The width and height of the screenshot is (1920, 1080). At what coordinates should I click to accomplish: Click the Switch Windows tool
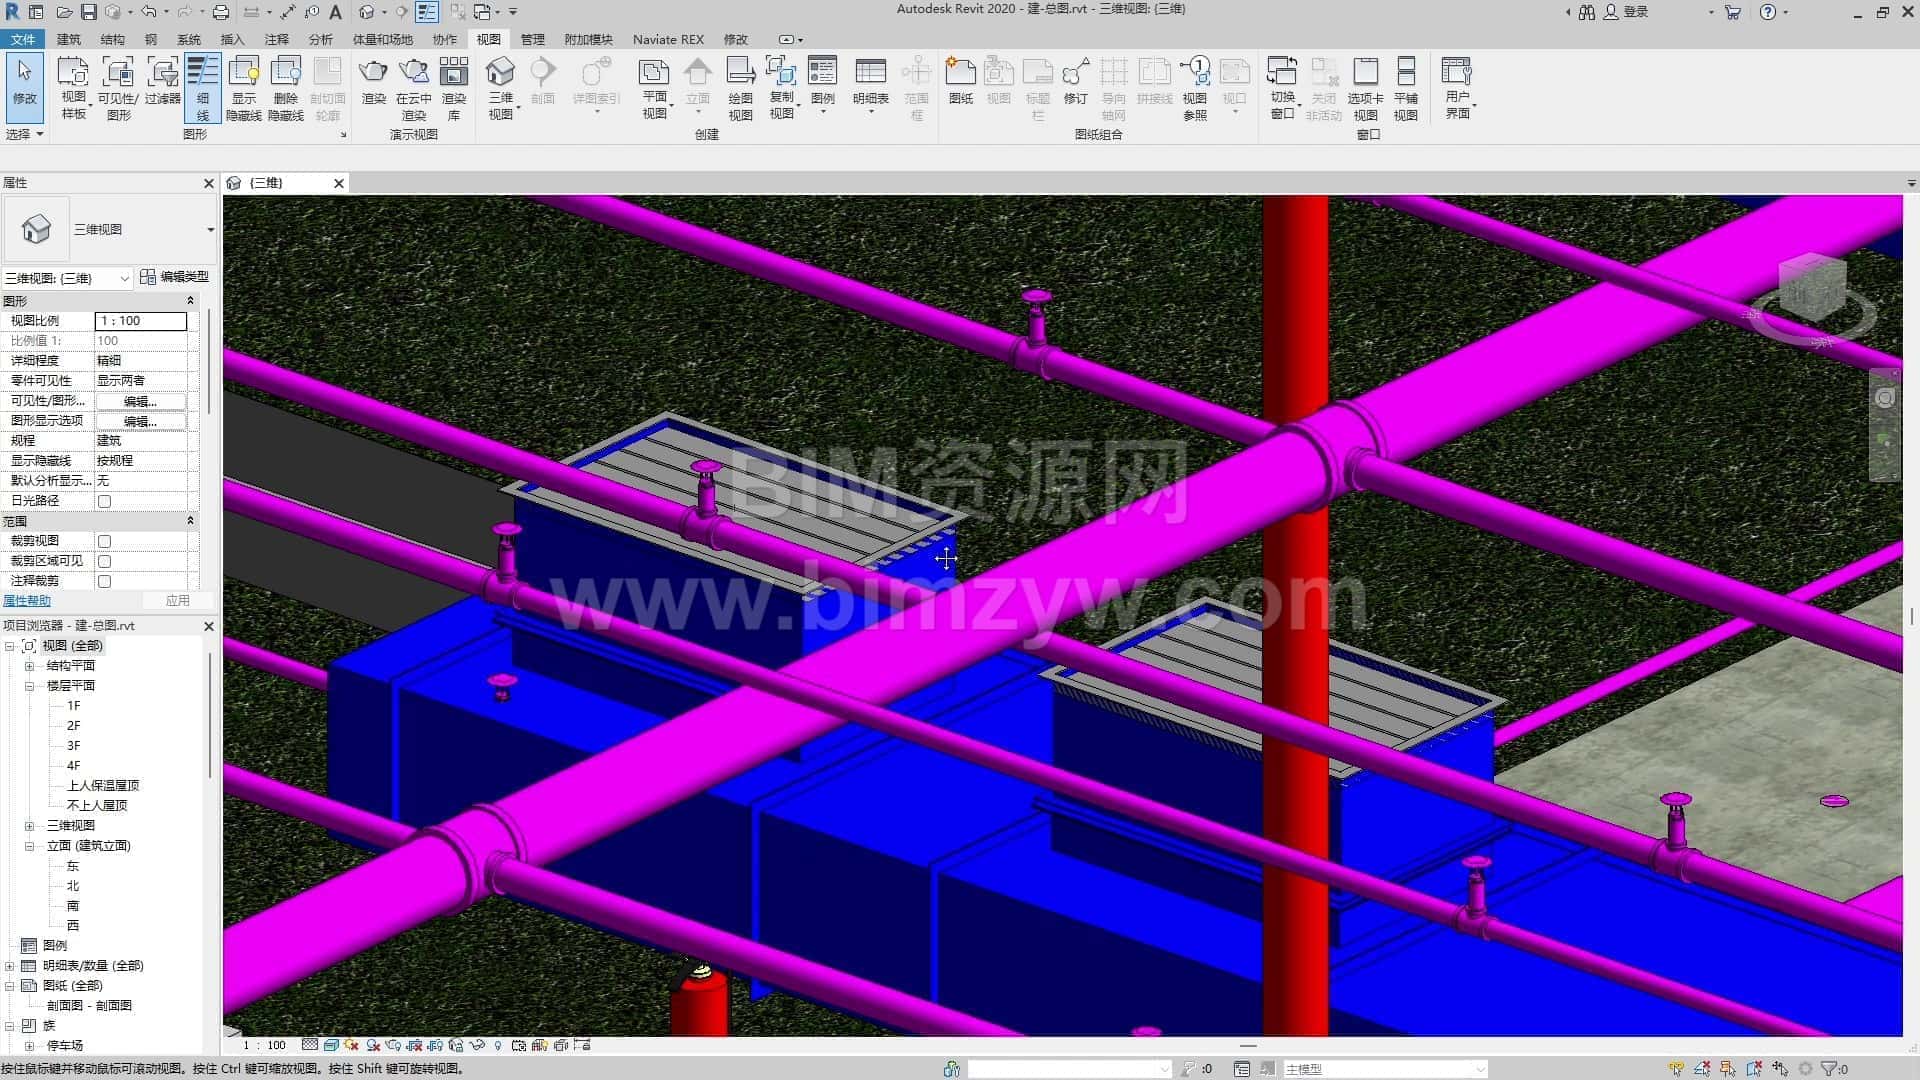click(1282, 88)
